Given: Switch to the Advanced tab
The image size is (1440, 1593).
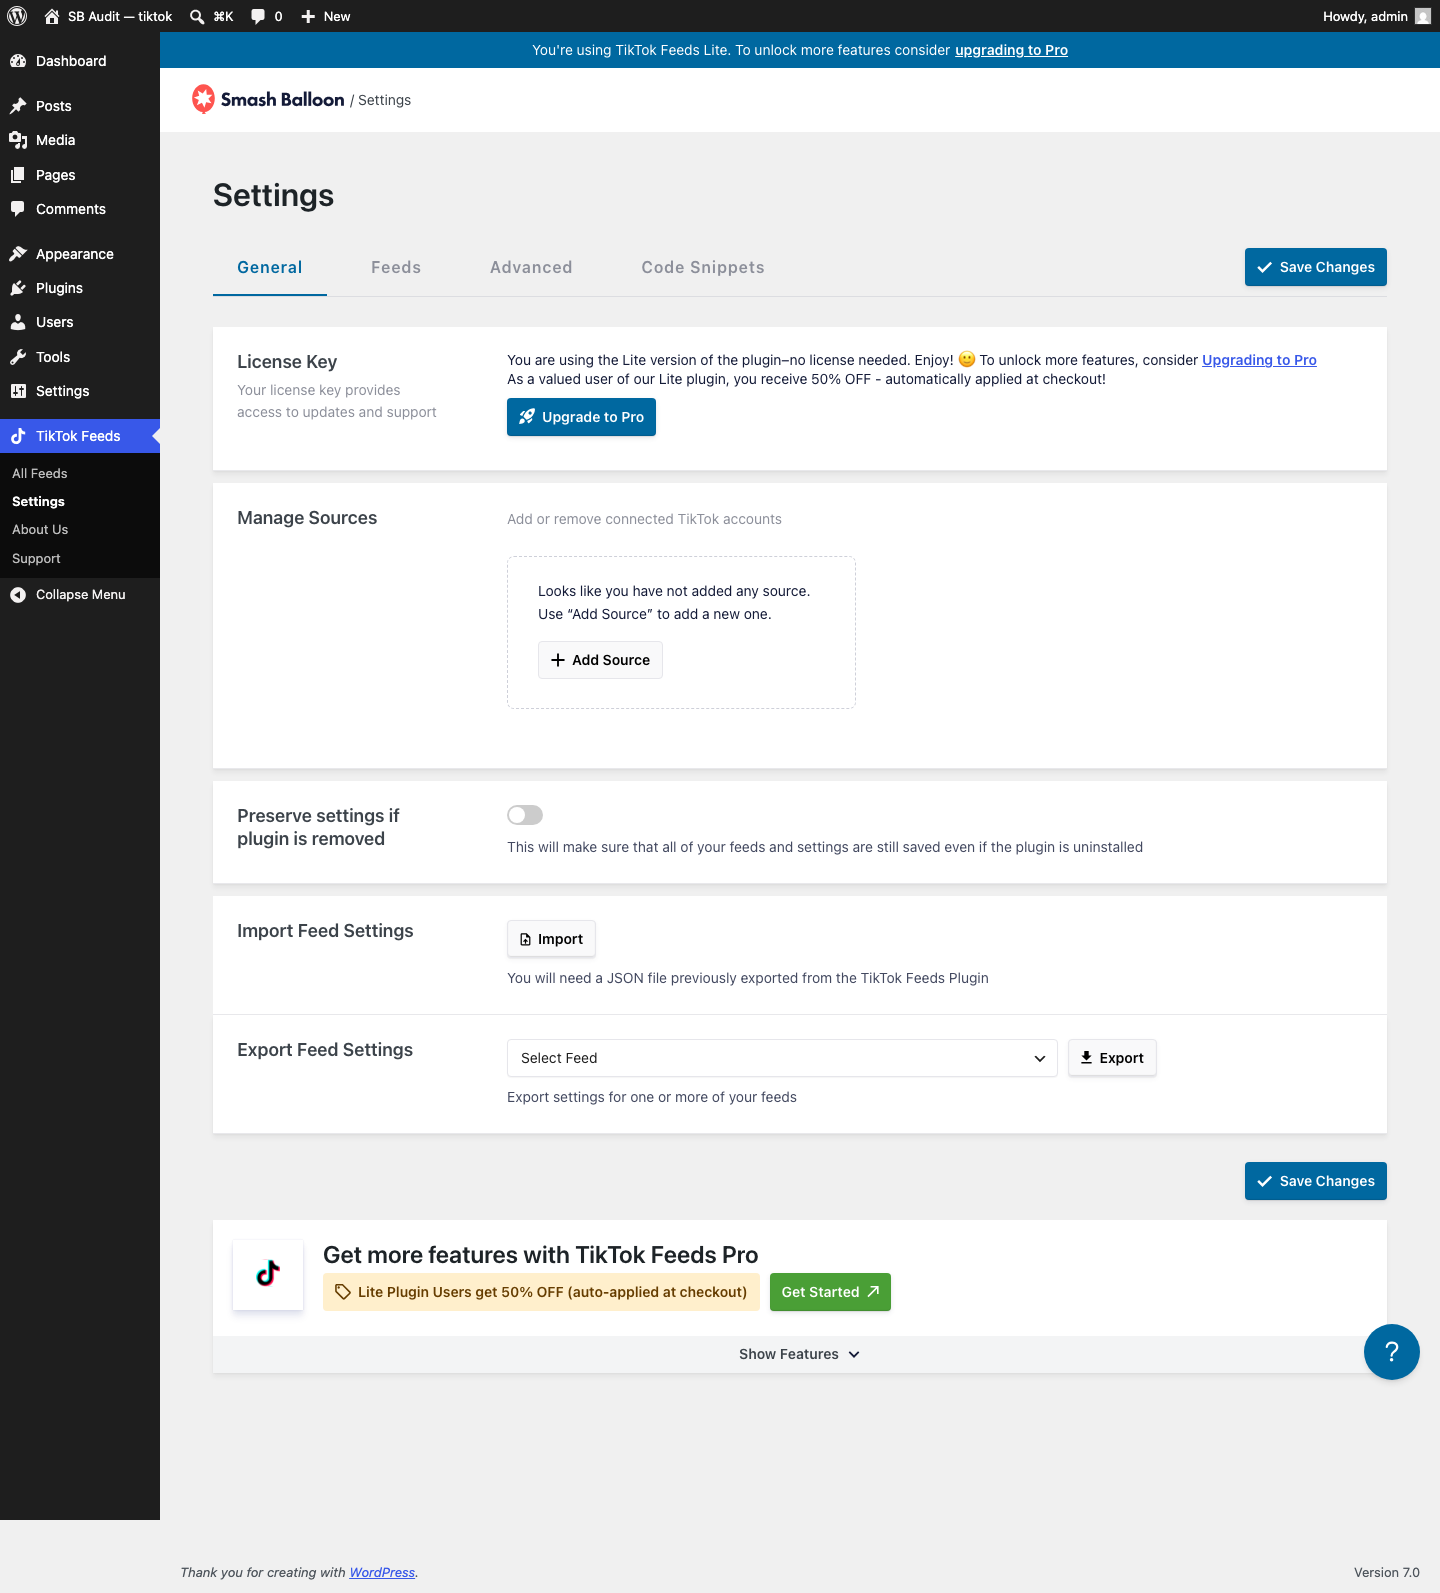Looking at the screenshot, I should [531, 268].
